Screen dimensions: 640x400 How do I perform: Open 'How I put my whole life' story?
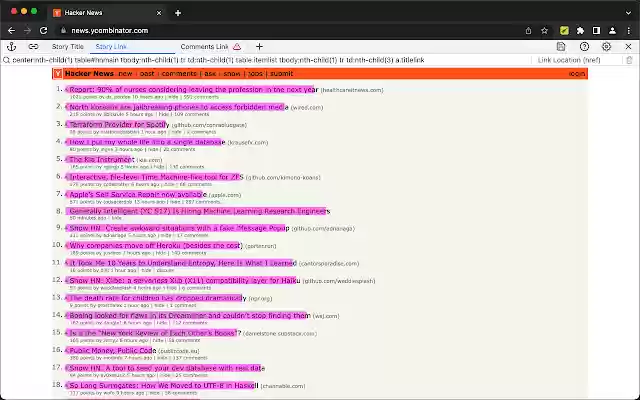coord(147,142)
